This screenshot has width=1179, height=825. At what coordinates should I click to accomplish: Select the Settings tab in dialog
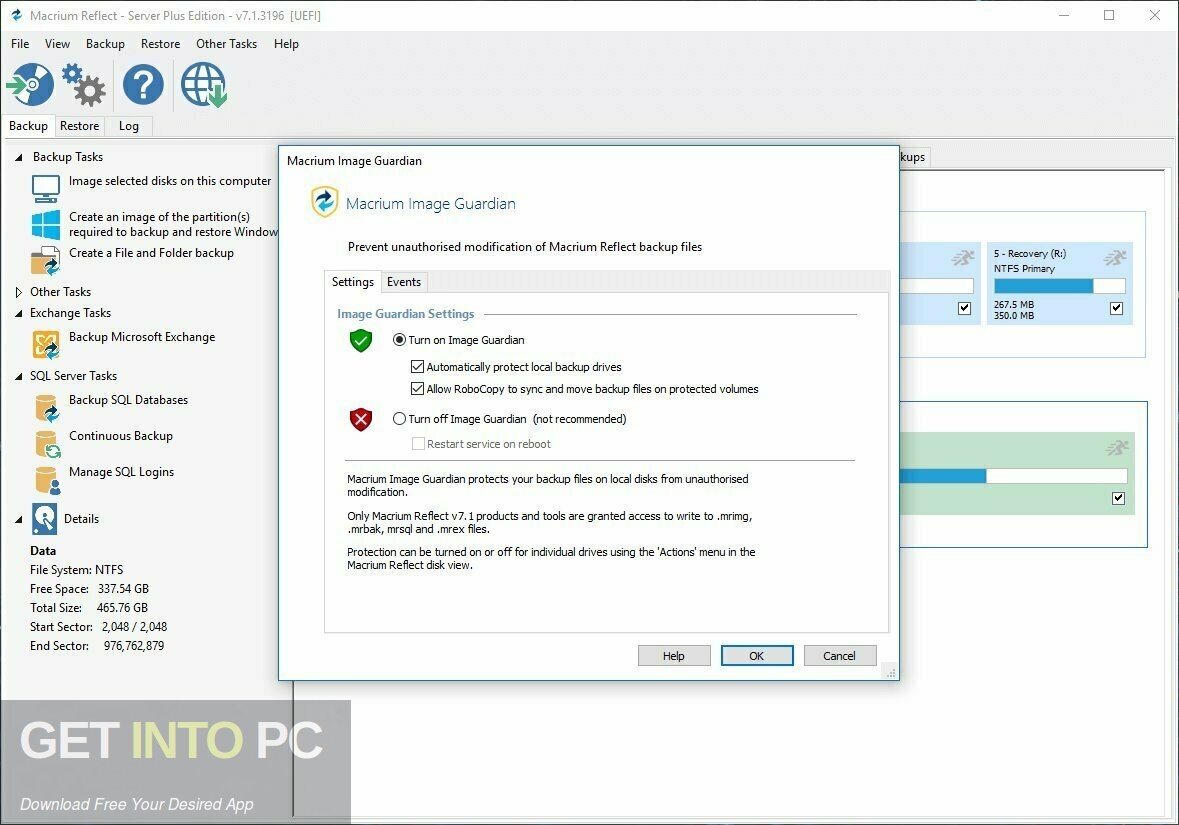[x=353, y=282]
